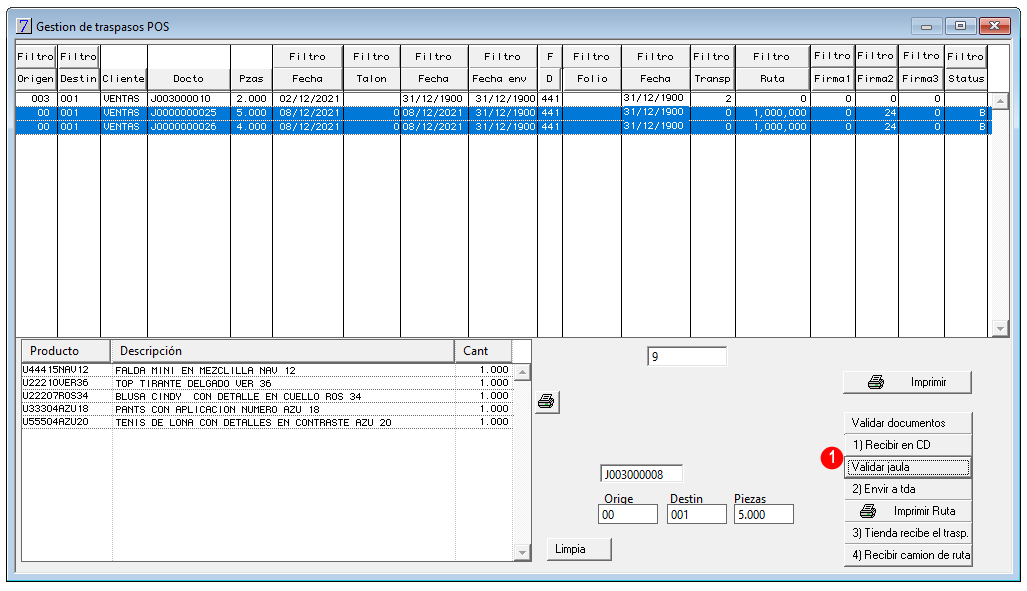Screen dimensions: 1027x591
Task: Click the Imprimir button
Action: pyautogui.click(x=907, y=382)
